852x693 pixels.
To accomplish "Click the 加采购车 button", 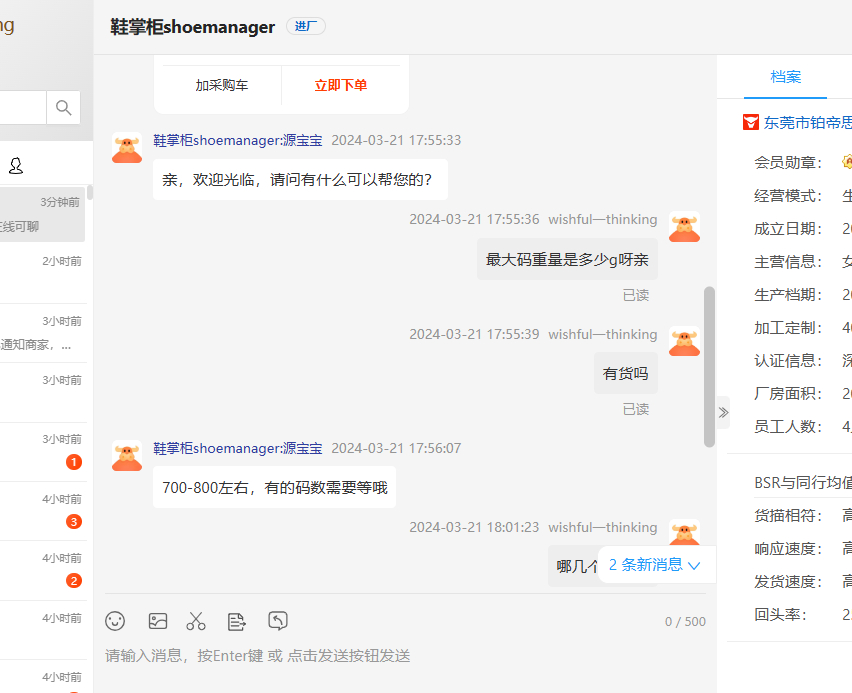I will [x=222, y=85].
